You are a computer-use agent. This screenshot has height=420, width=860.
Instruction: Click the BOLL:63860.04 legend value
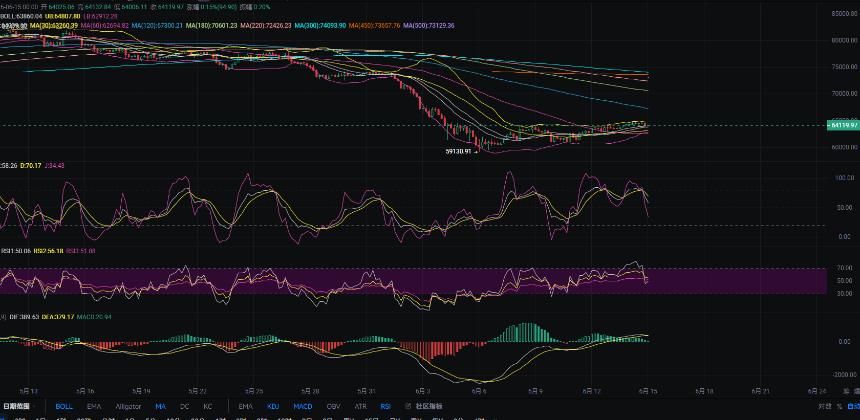point(21,16)
